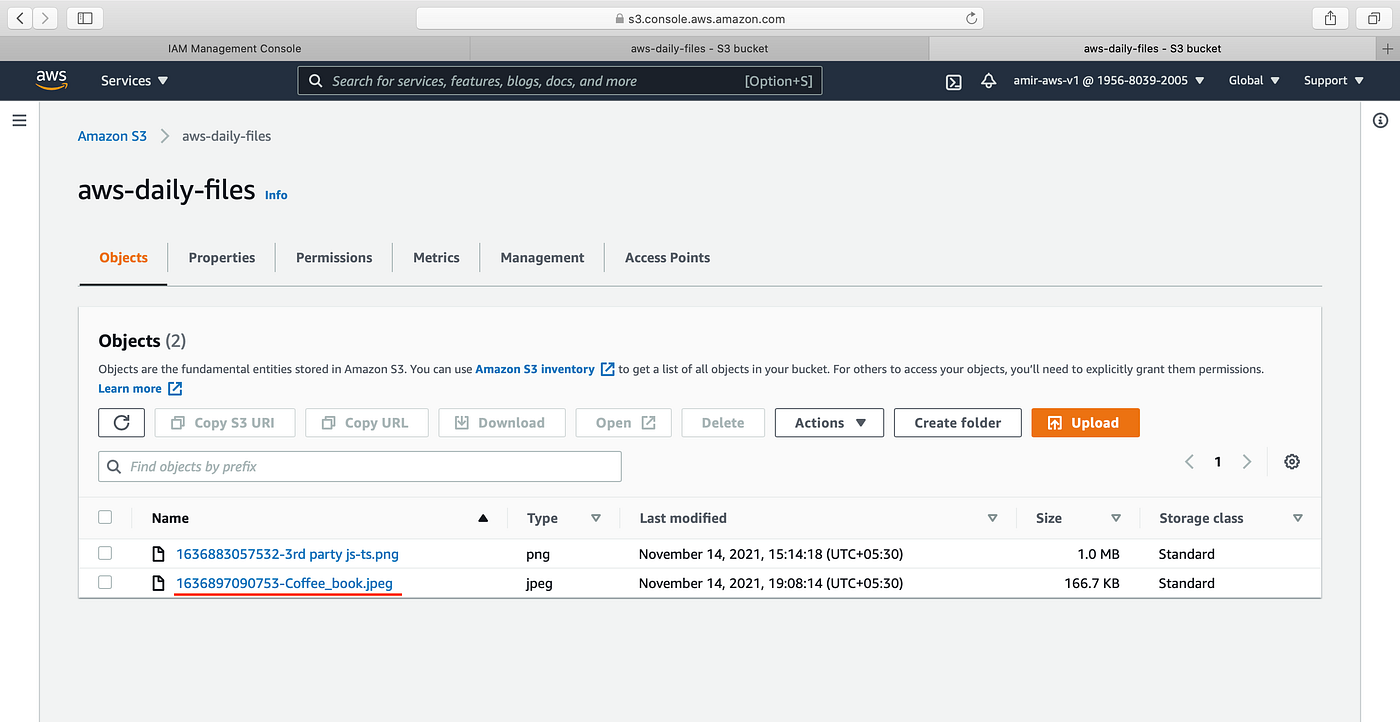The image size is (1400, 722).
Task: Click external link icon after Amazon S3 inventory
Action: pyautogui.click(x=607, y=369)
